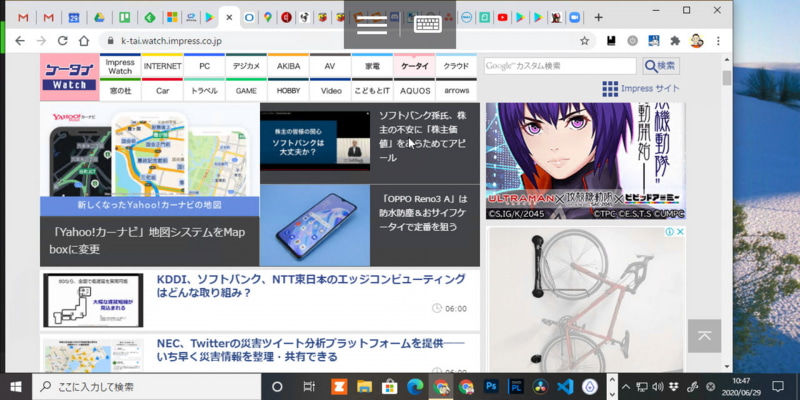Open the ad info icon on bicycle ad
The height and width of the screenshot is (400, 800).
[669, 232]
